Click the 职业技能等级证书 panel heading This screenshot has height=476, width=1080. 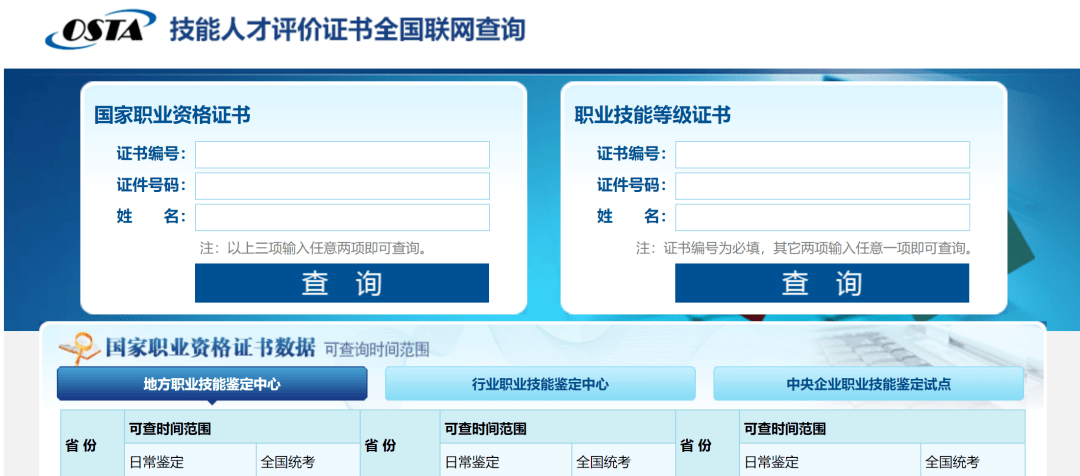click(x=652, y=115)
